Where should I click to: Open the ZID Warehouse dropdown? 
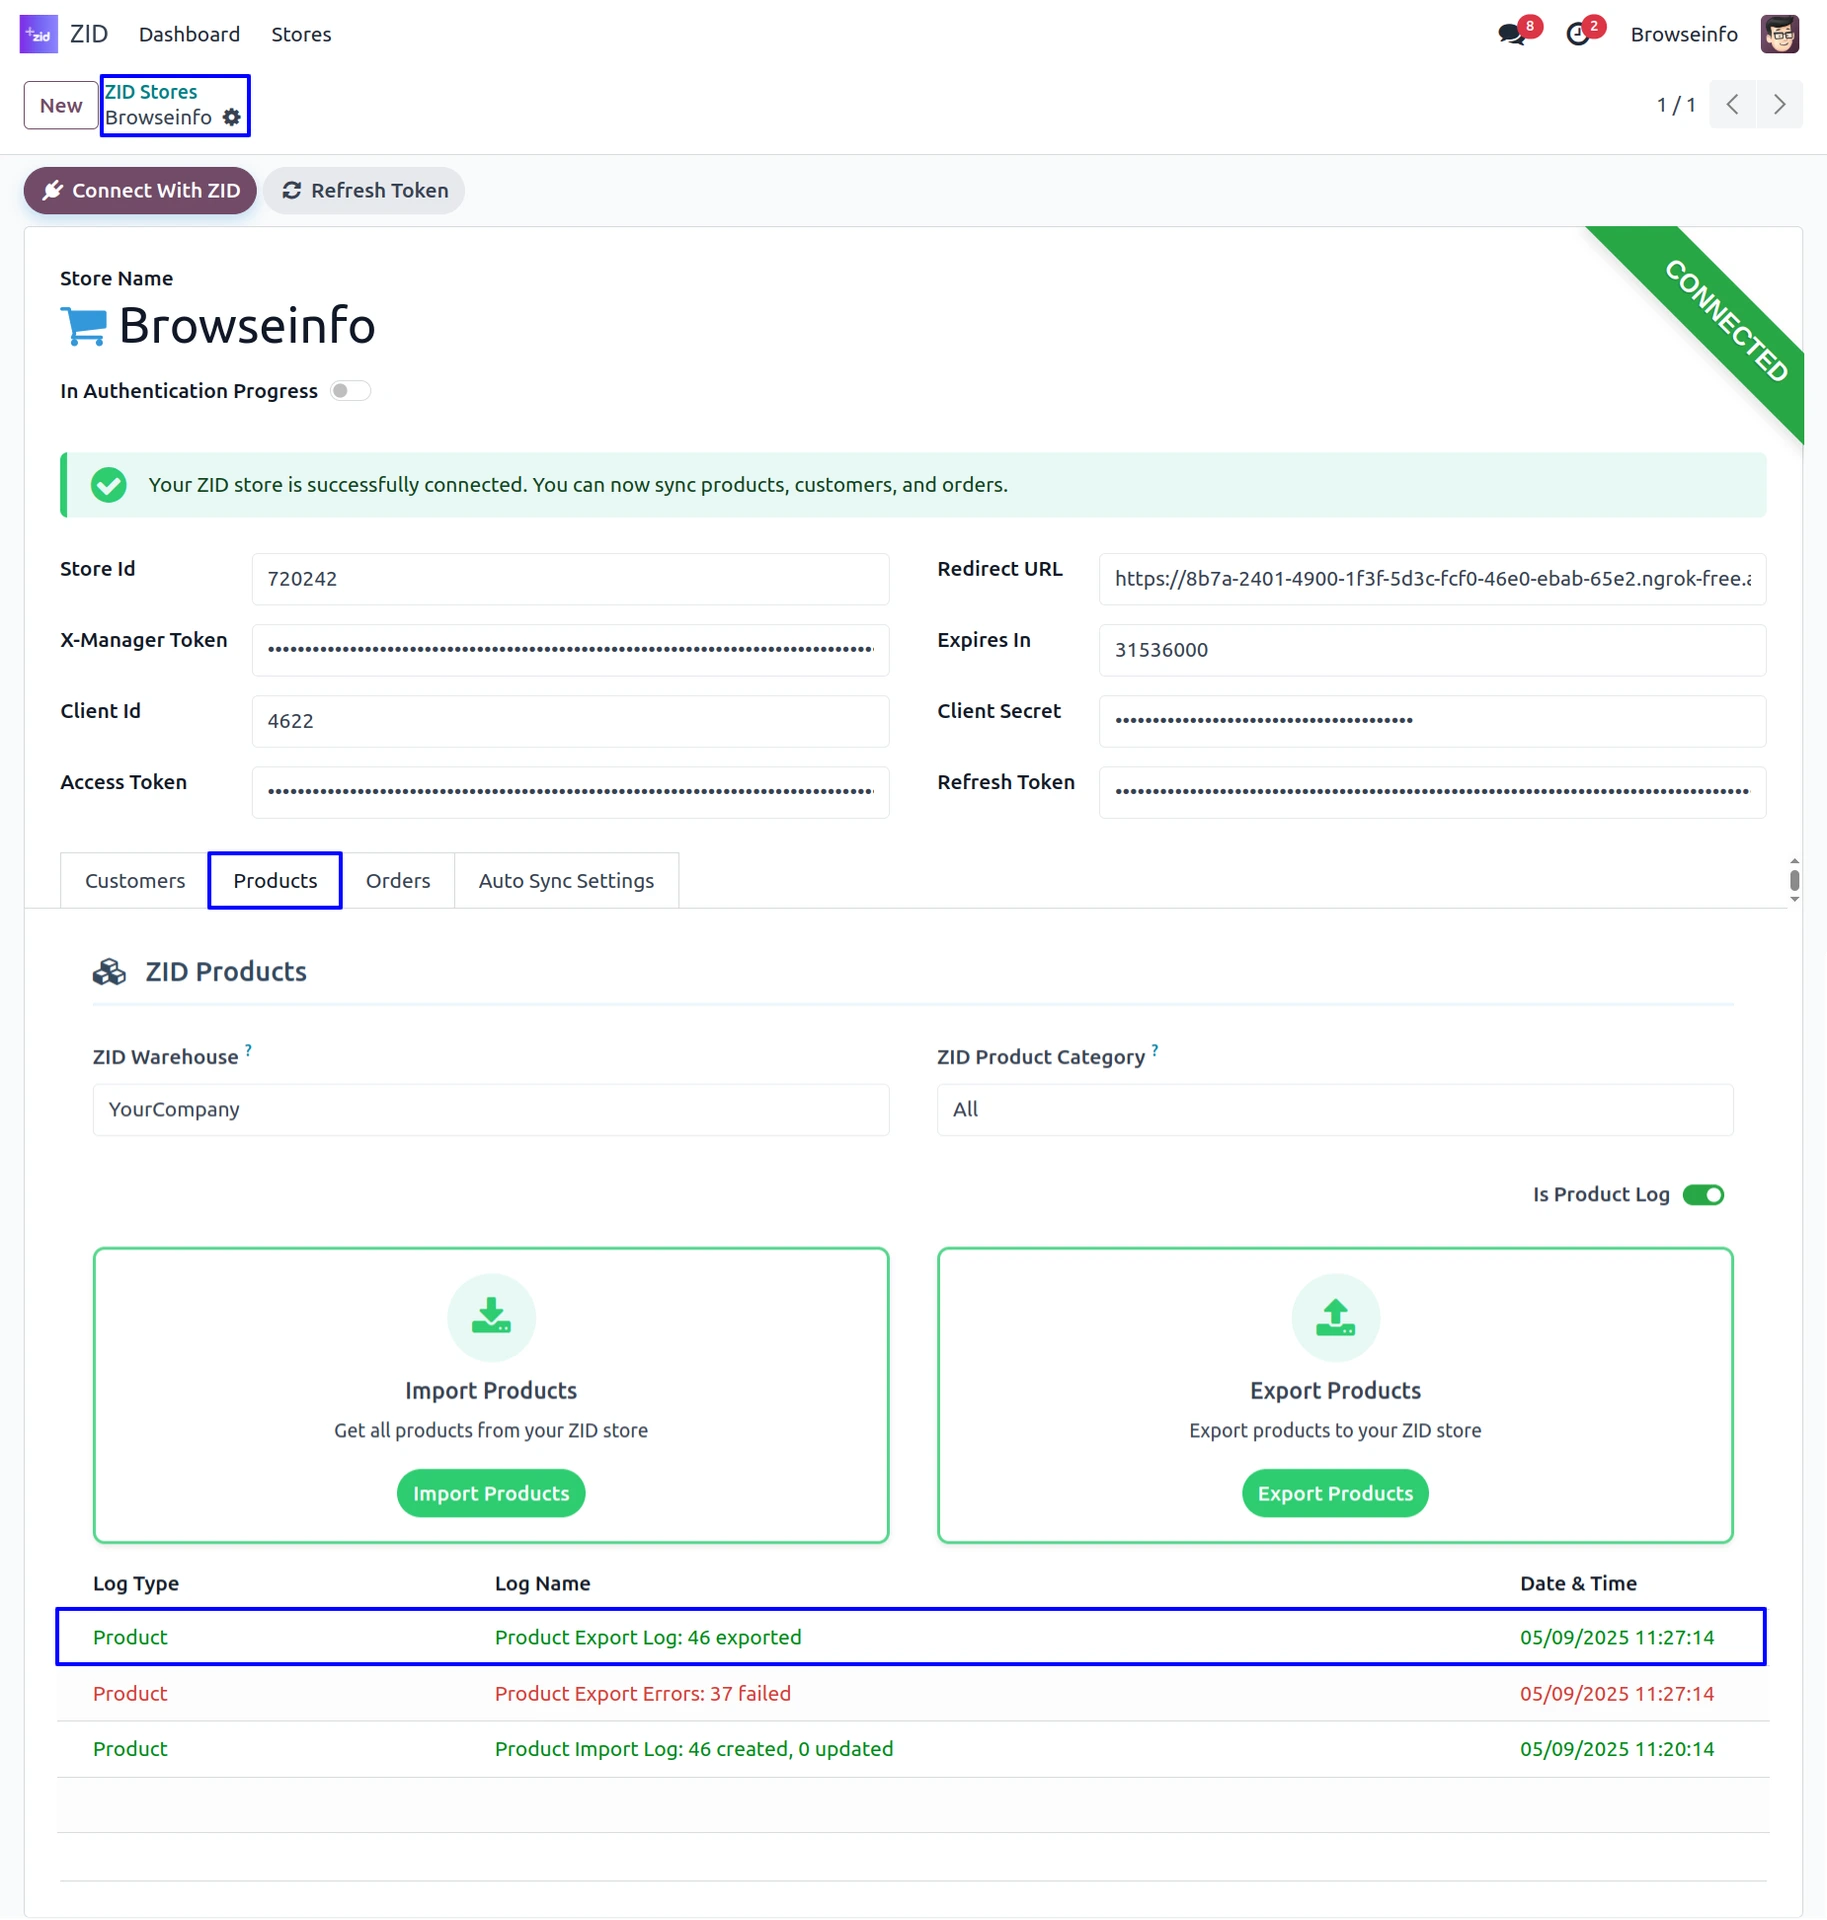click(x=491, y=1110)
